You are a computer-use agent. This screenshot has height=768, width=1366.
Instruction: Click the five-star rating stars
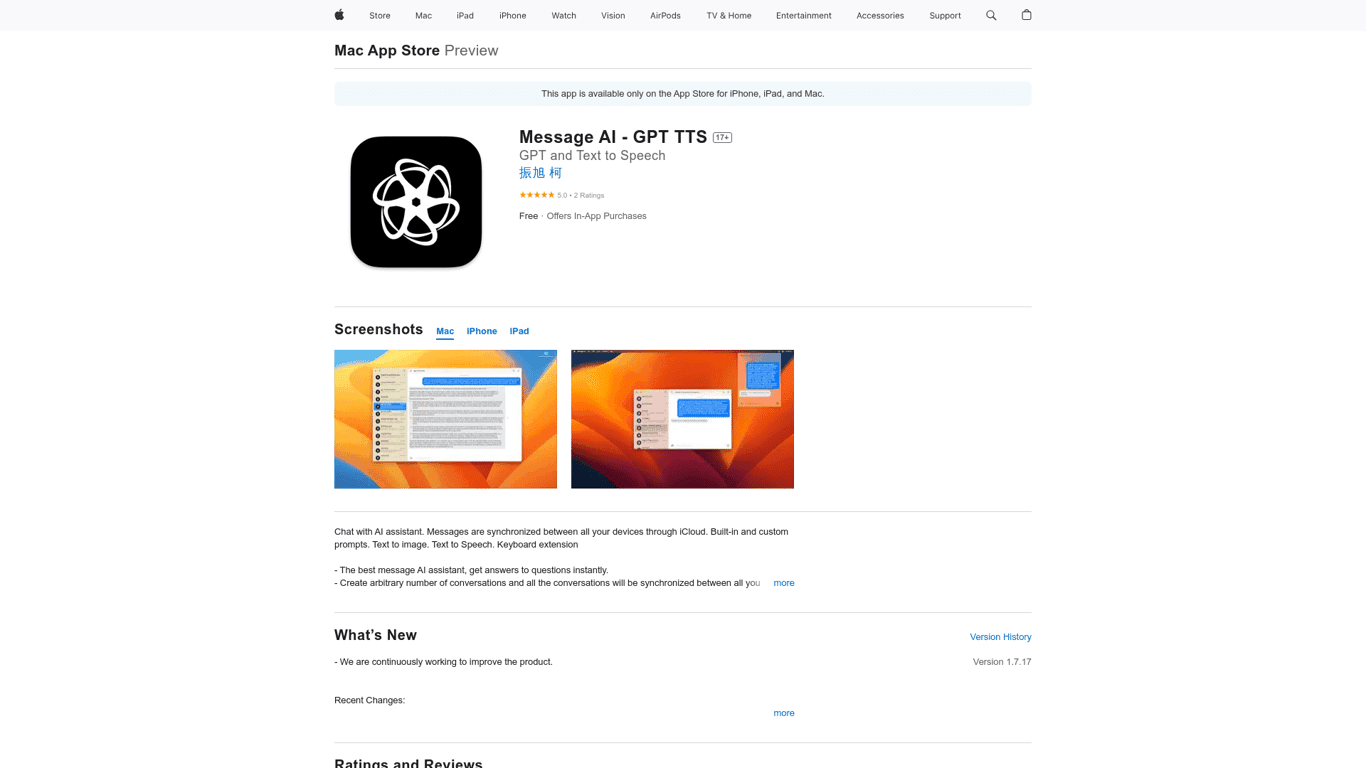pyautogui.click(x=536, y=195)
